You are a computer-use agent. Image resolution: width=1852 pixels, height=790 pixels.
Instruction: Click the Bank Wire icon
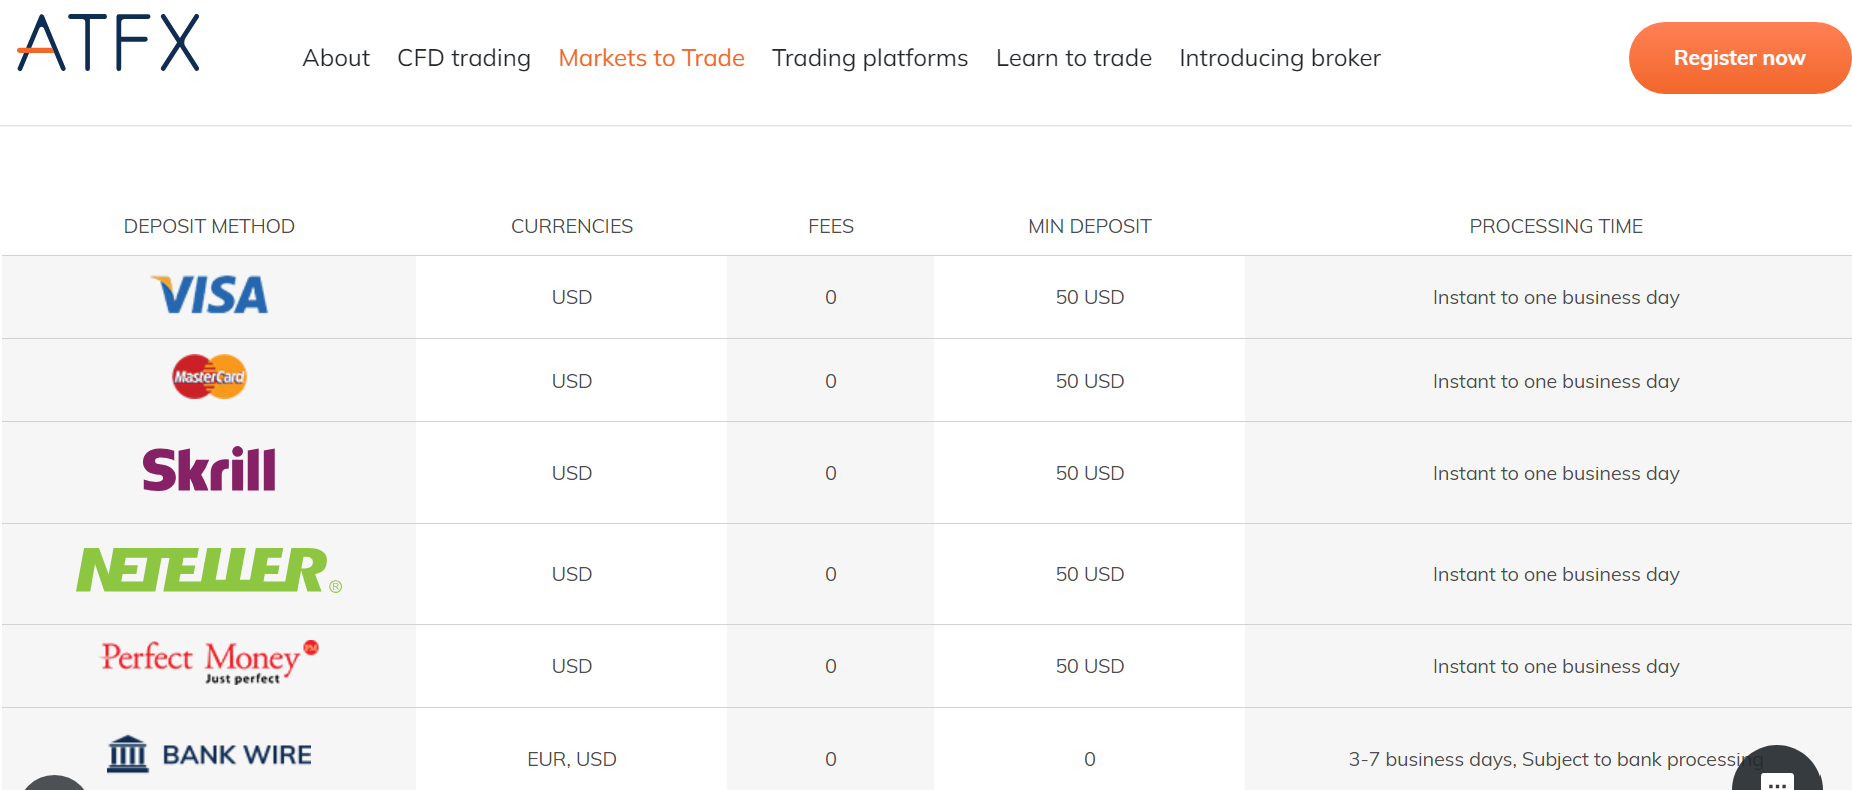click(128, 754)
